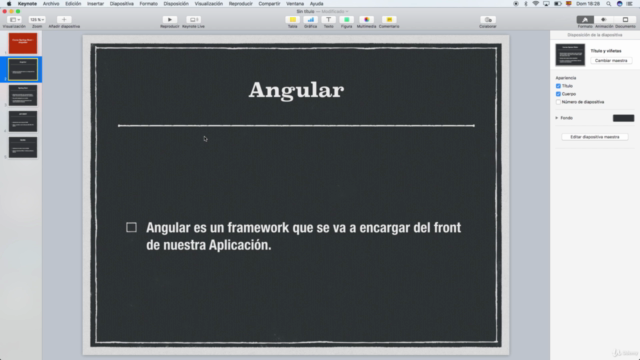Select the third slide thumbnail
The height and width of the screenshot is (360, 640).
pos(23,96)
